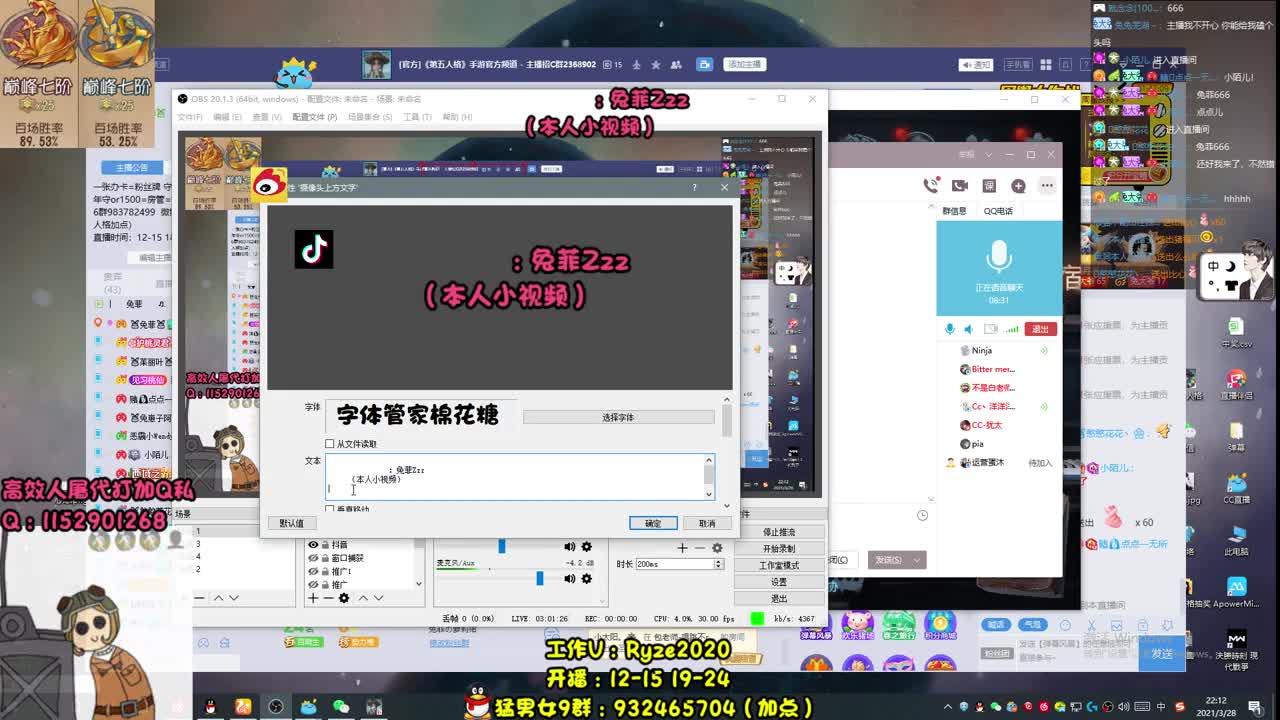Image resolution: width=1280 pixels, height=720 pixels.
Task: Switch to the QQ电话 tab
Action: [x=998, y=211]
